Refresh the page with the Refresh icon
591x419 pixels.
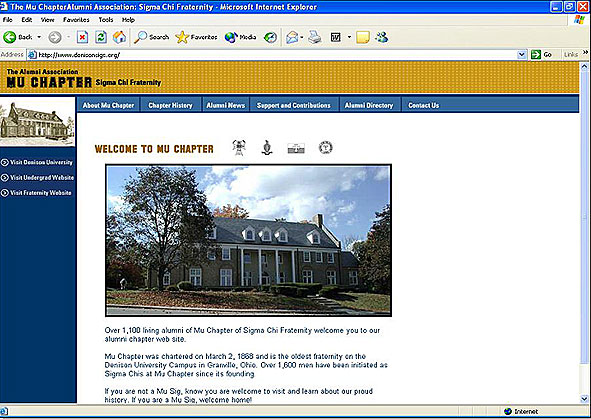point(101,37)
